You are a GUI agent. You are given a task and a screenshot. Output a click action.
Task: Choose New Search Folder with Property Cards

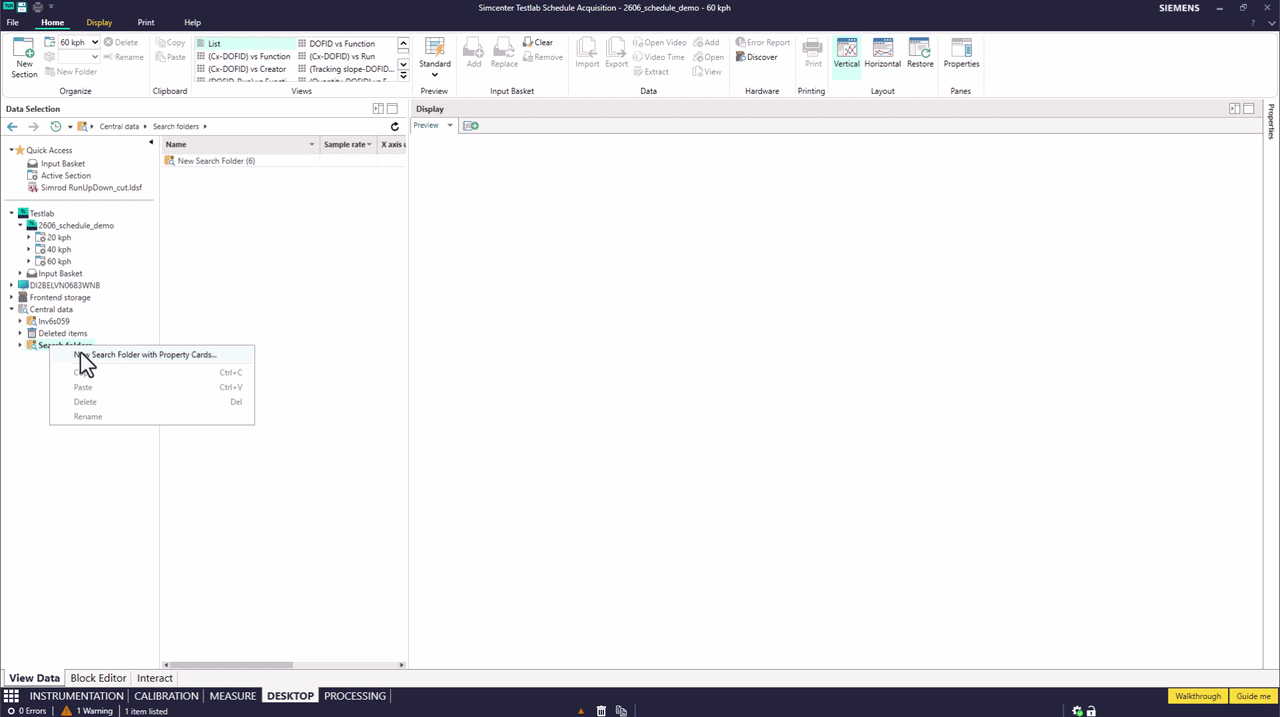(x=151, y=355)
